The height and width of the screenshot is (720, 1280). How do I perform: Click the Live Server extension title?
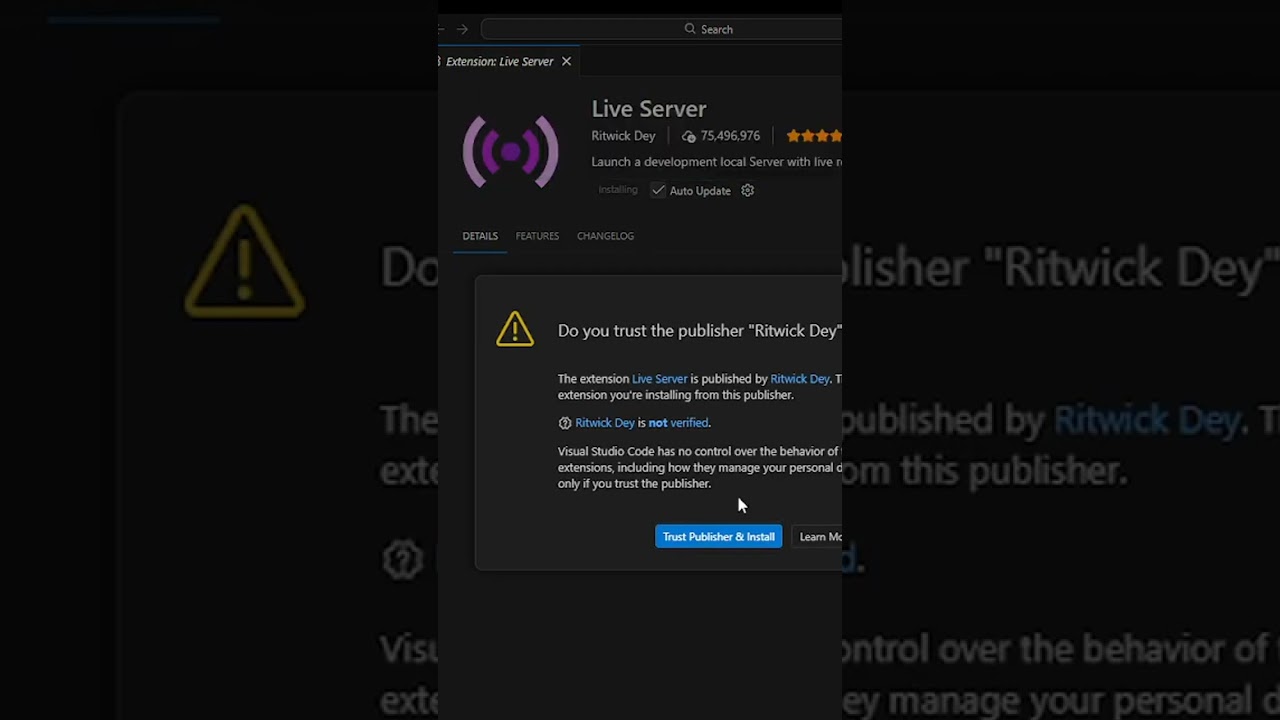(649, 108)
